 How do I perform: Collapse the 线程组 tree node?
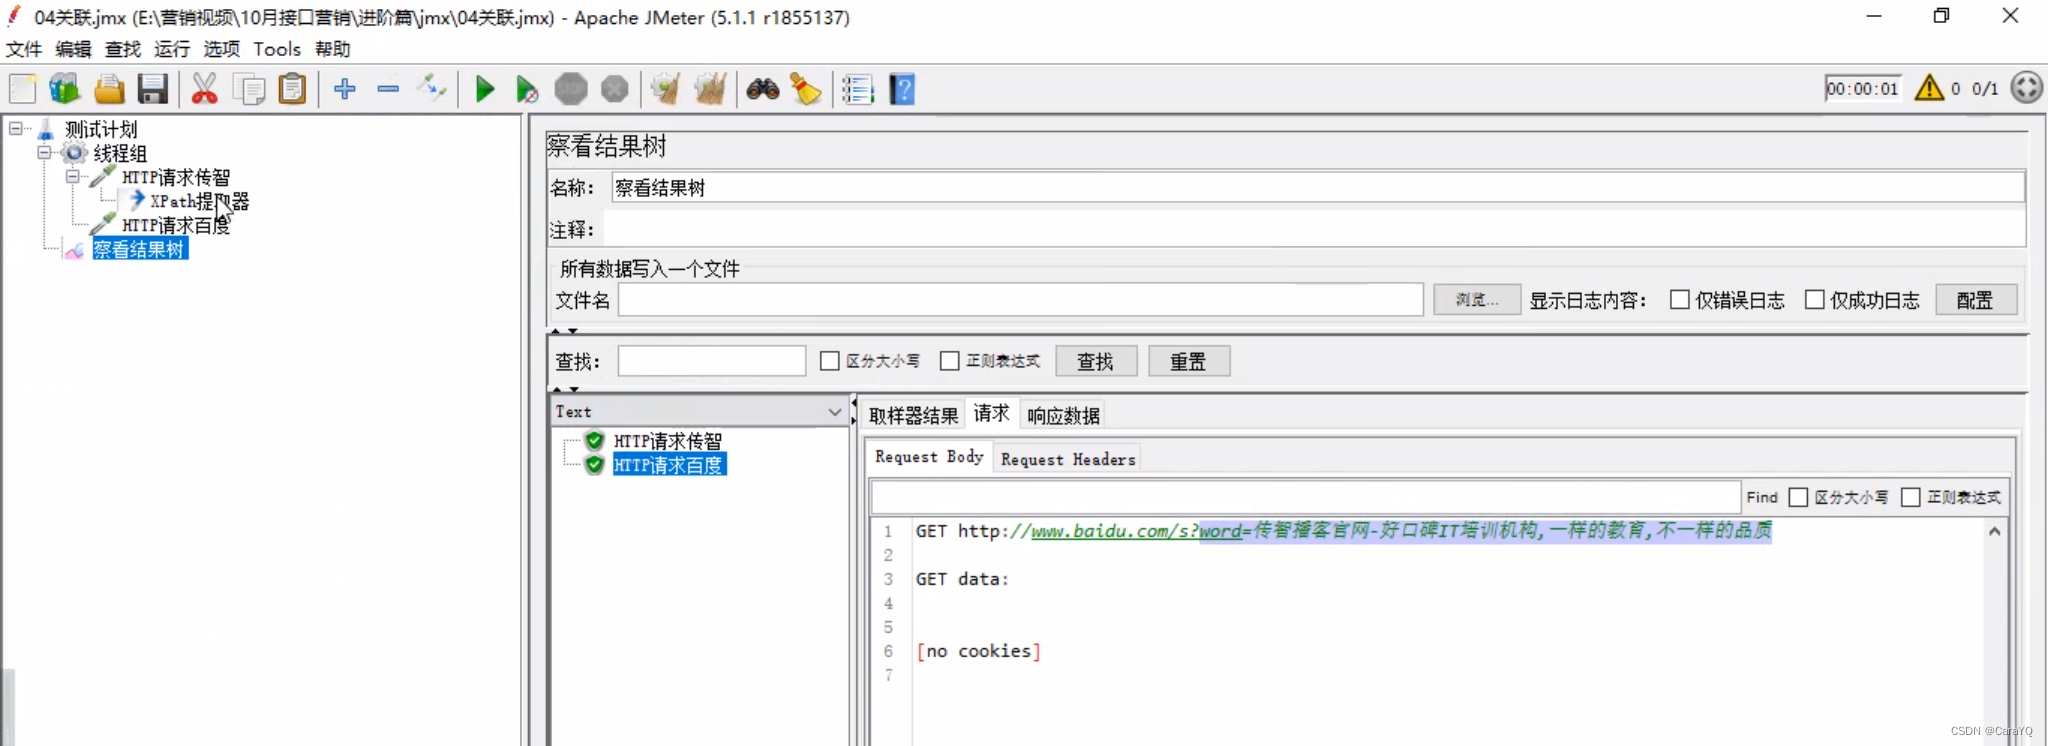[44, 152]
